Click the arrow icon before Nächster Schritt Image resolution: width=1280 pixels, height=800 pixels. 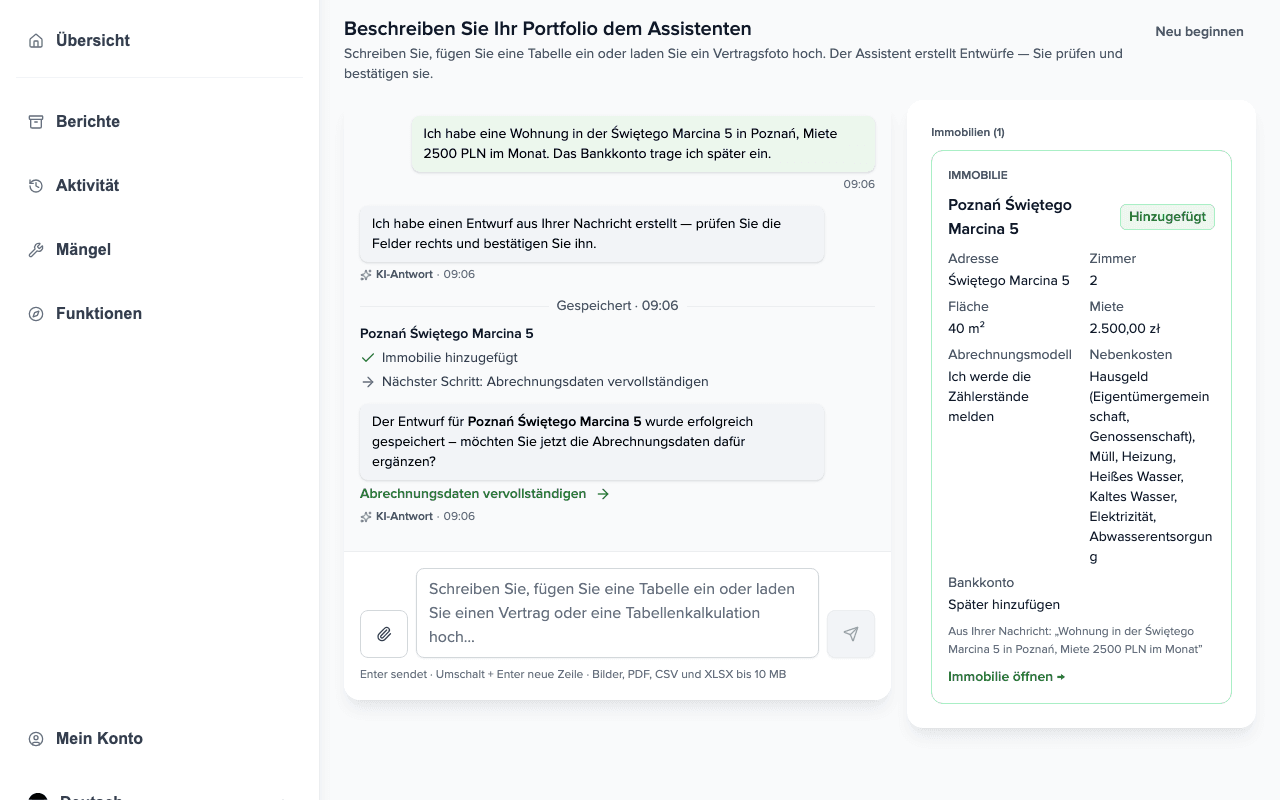point(367,382)
